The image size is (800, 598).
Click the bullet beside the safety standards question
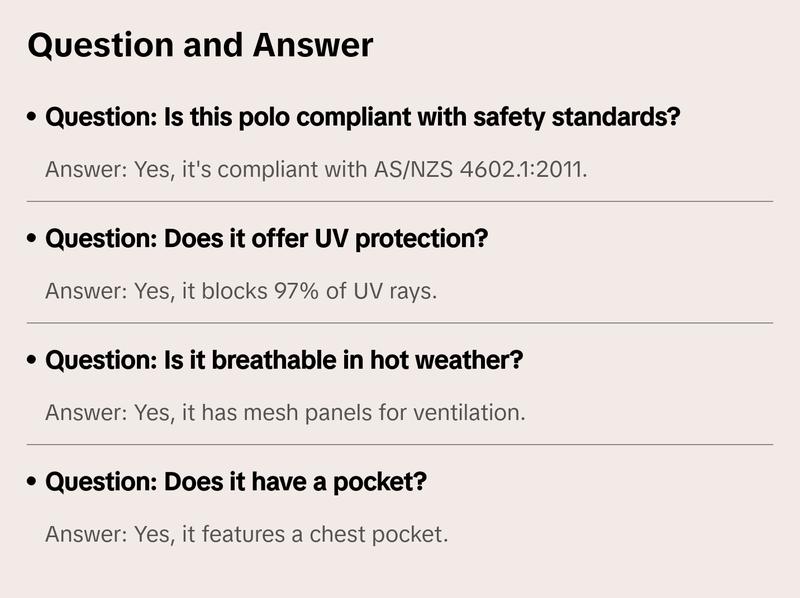click(x=34, y=118)
